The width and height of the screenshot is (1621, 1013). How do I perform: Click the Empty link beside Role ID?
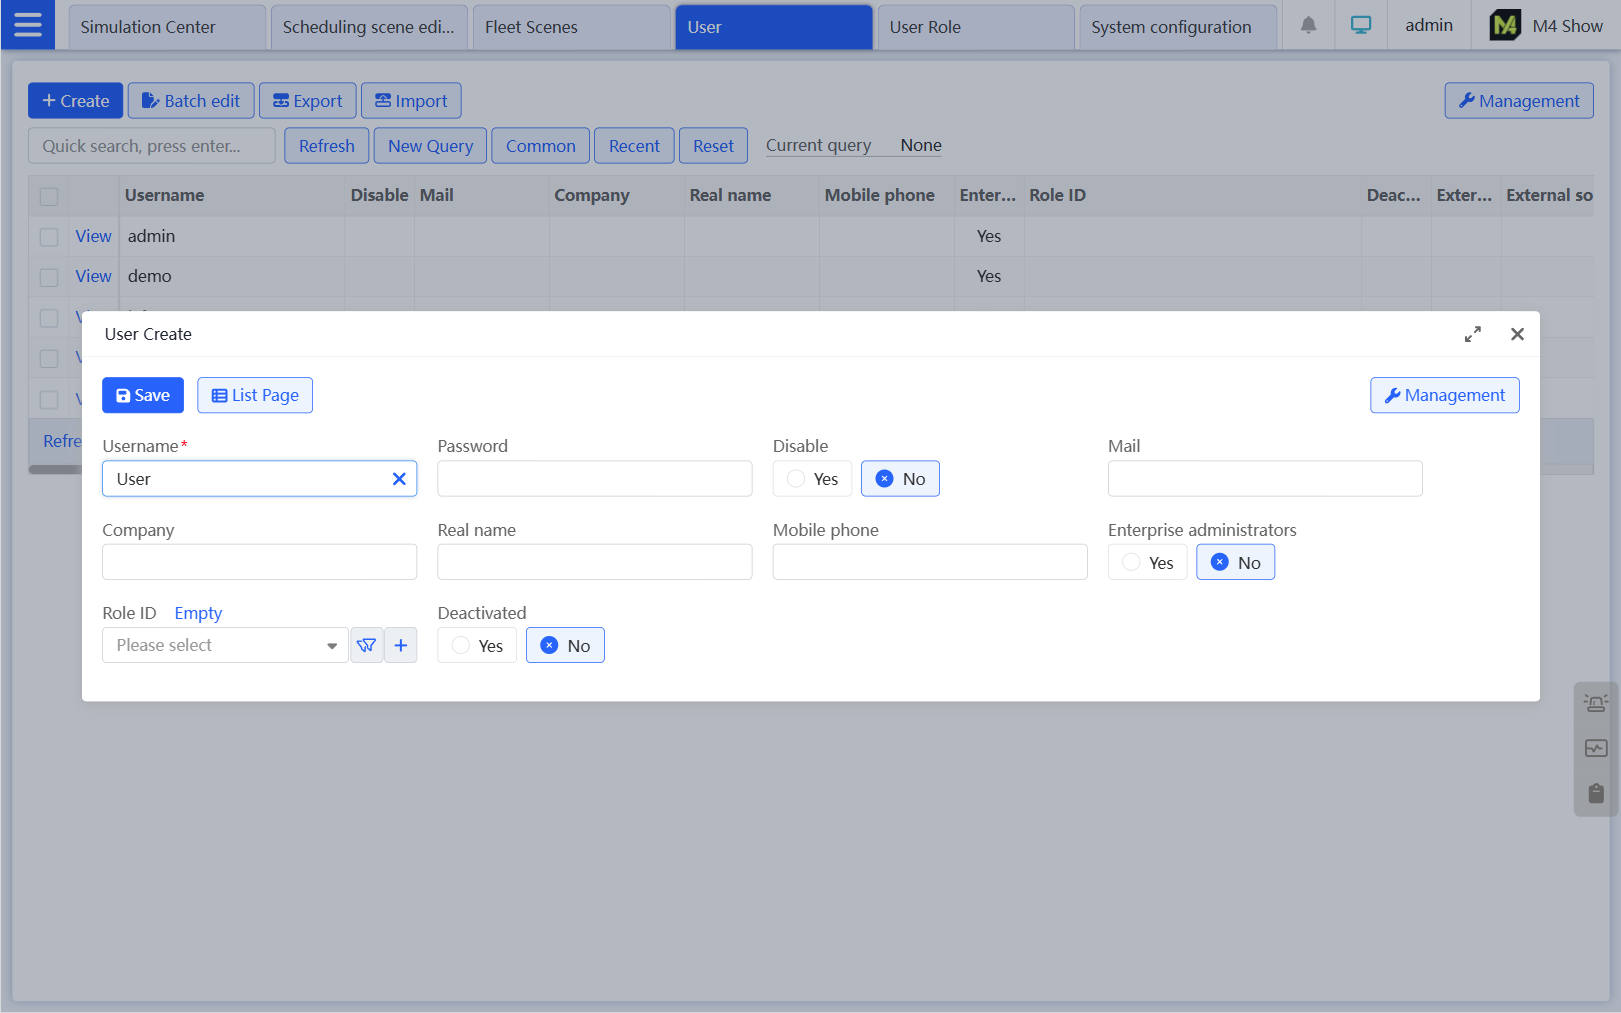click(198, 613)
